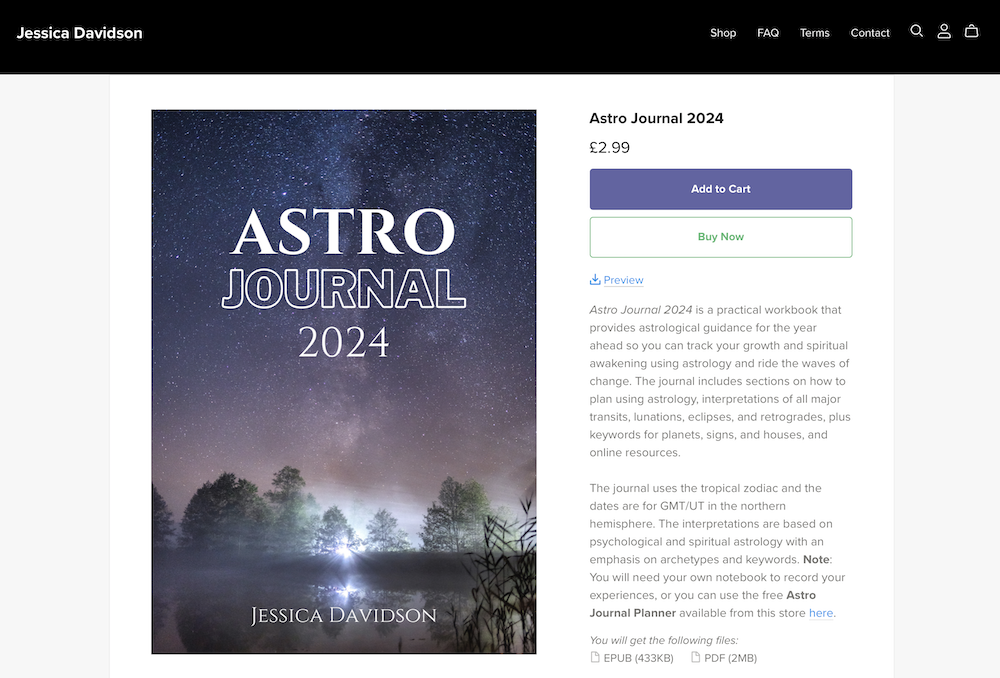Image resolution: width=1000 pixels, height=678 pixels.
Task: Click the Jessica Davidson logo
Action: click(x=79, y=32)
